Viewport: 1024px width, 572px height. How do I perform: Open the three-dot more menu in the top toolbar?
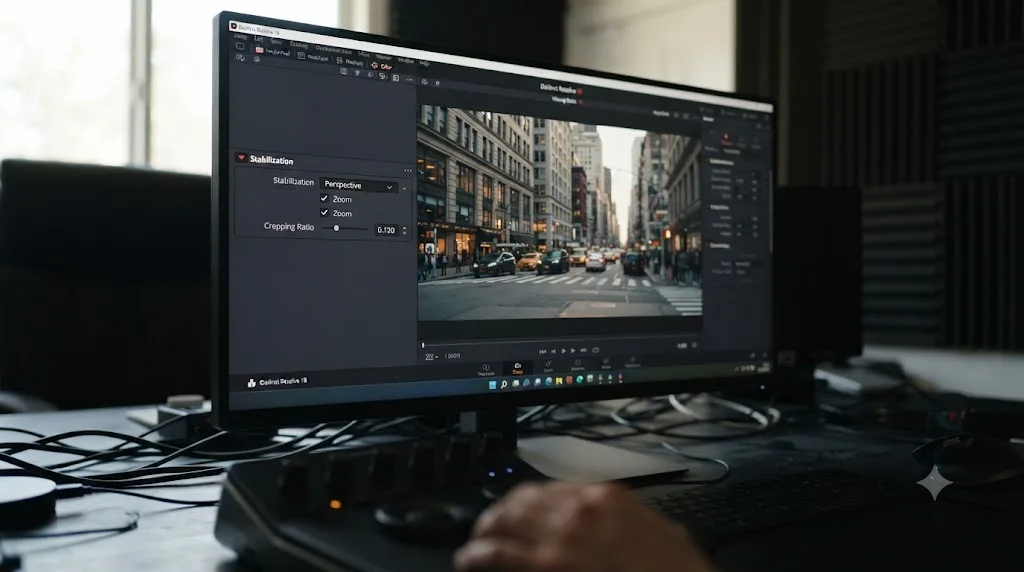click(409, 80)
